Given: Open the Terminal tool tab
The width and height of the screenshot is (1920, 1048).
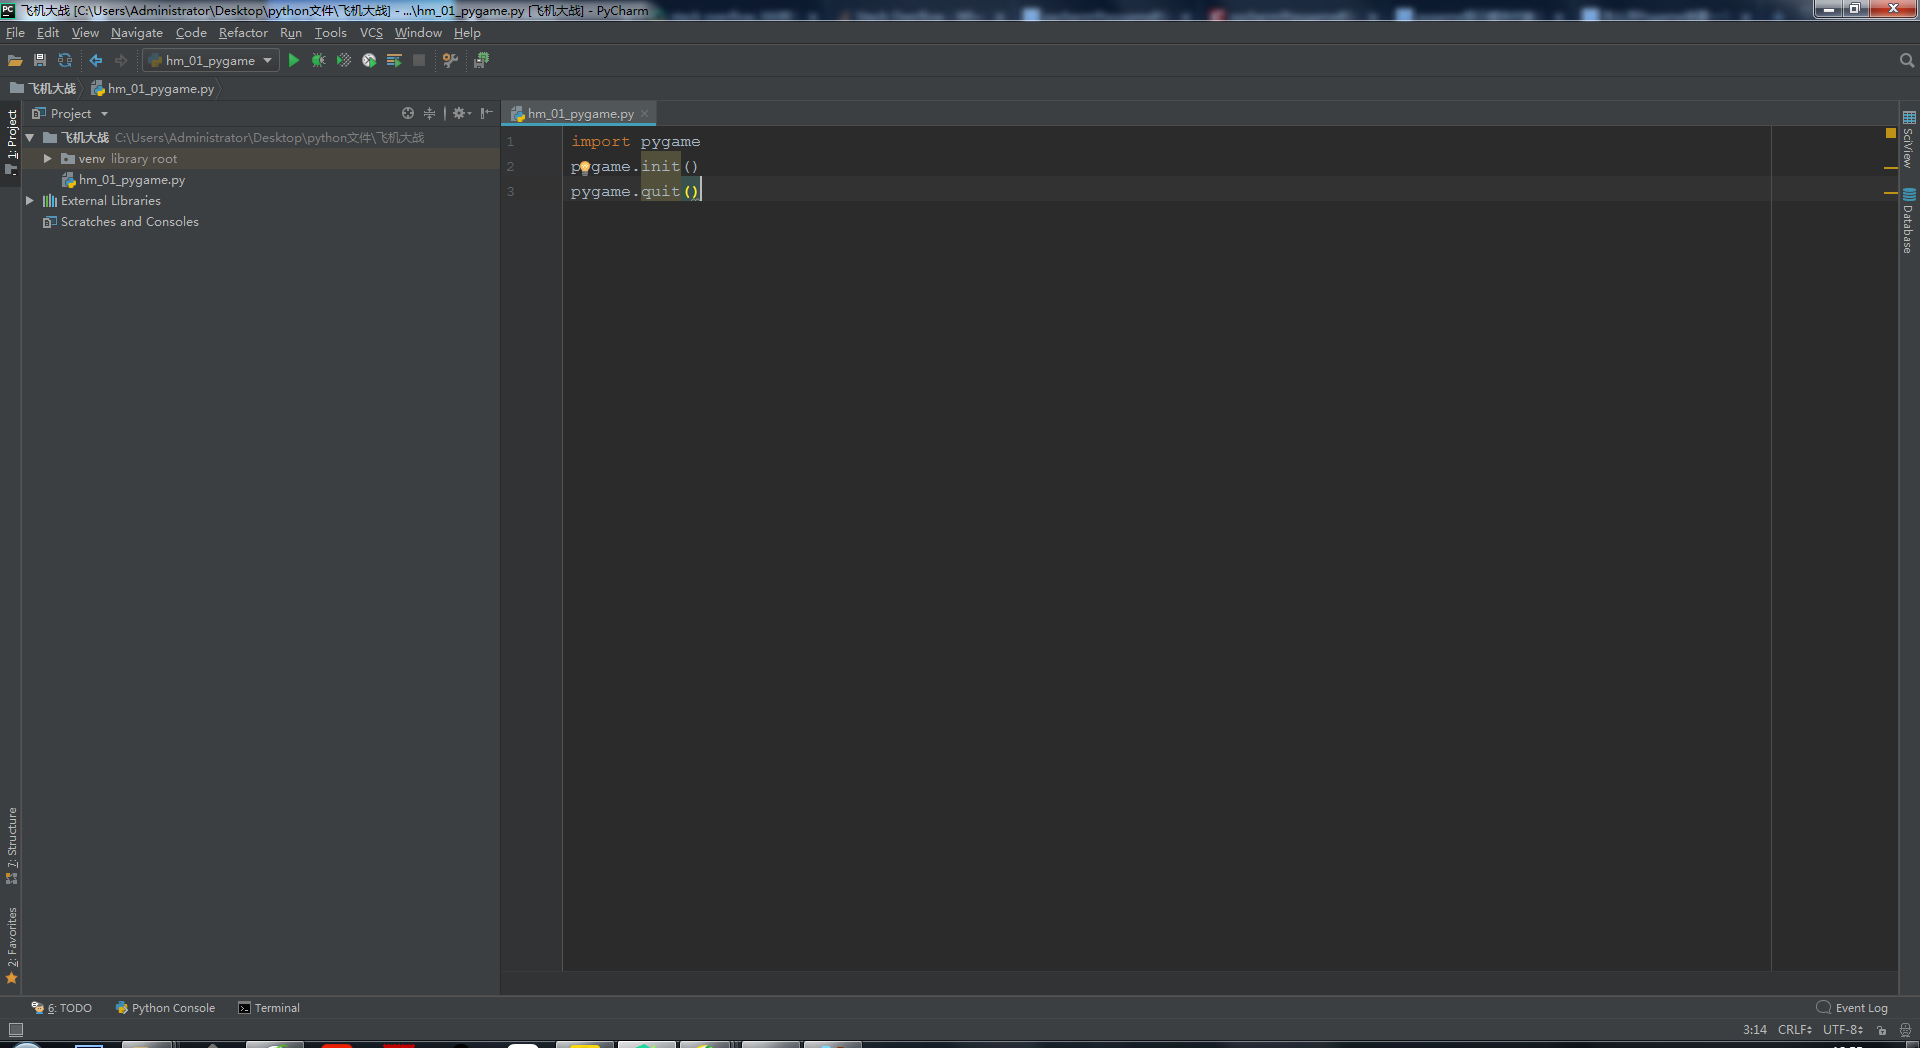Looking at the screenshot, I should point(269,1008).
